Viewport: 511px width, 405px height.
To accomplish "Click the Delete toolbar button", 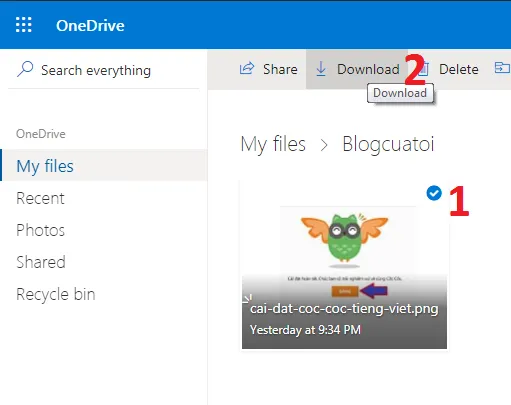I will pos(449,69).
